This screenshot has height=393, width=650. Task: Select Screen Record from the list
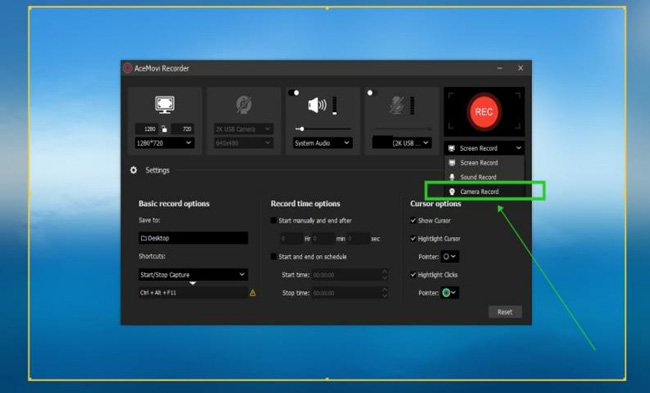click(484, 163)
